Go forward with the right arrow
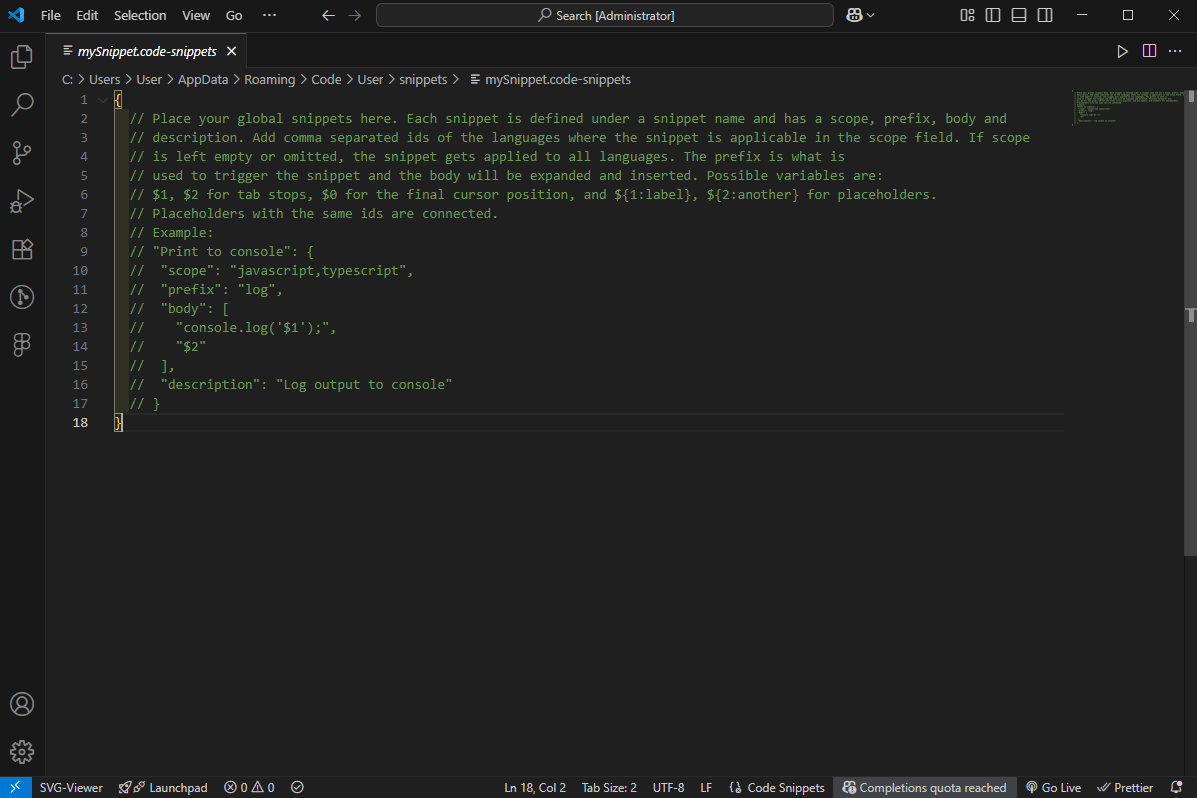This screenshot has height=798, width=1197. 355,15
